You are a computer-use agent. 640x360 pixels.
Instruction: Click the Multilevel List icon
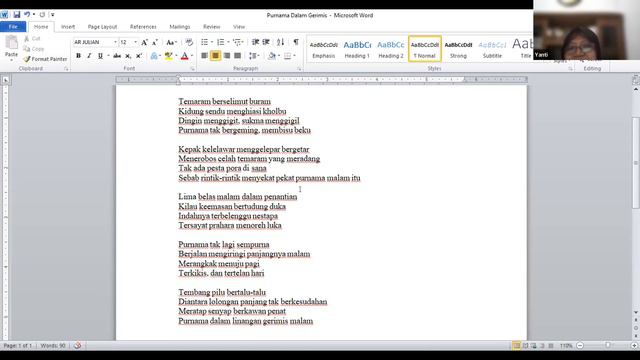tap(237, 42)
